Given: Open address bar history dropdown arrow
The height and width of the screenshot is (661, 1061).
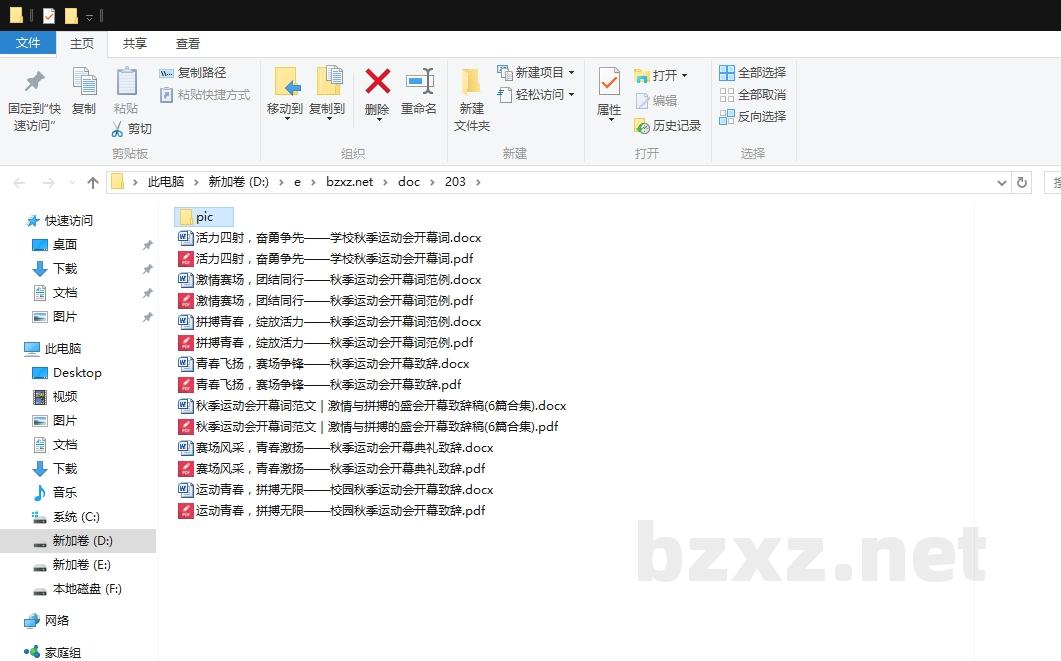Looking at the screenshot, I should tap(1003, 182).
